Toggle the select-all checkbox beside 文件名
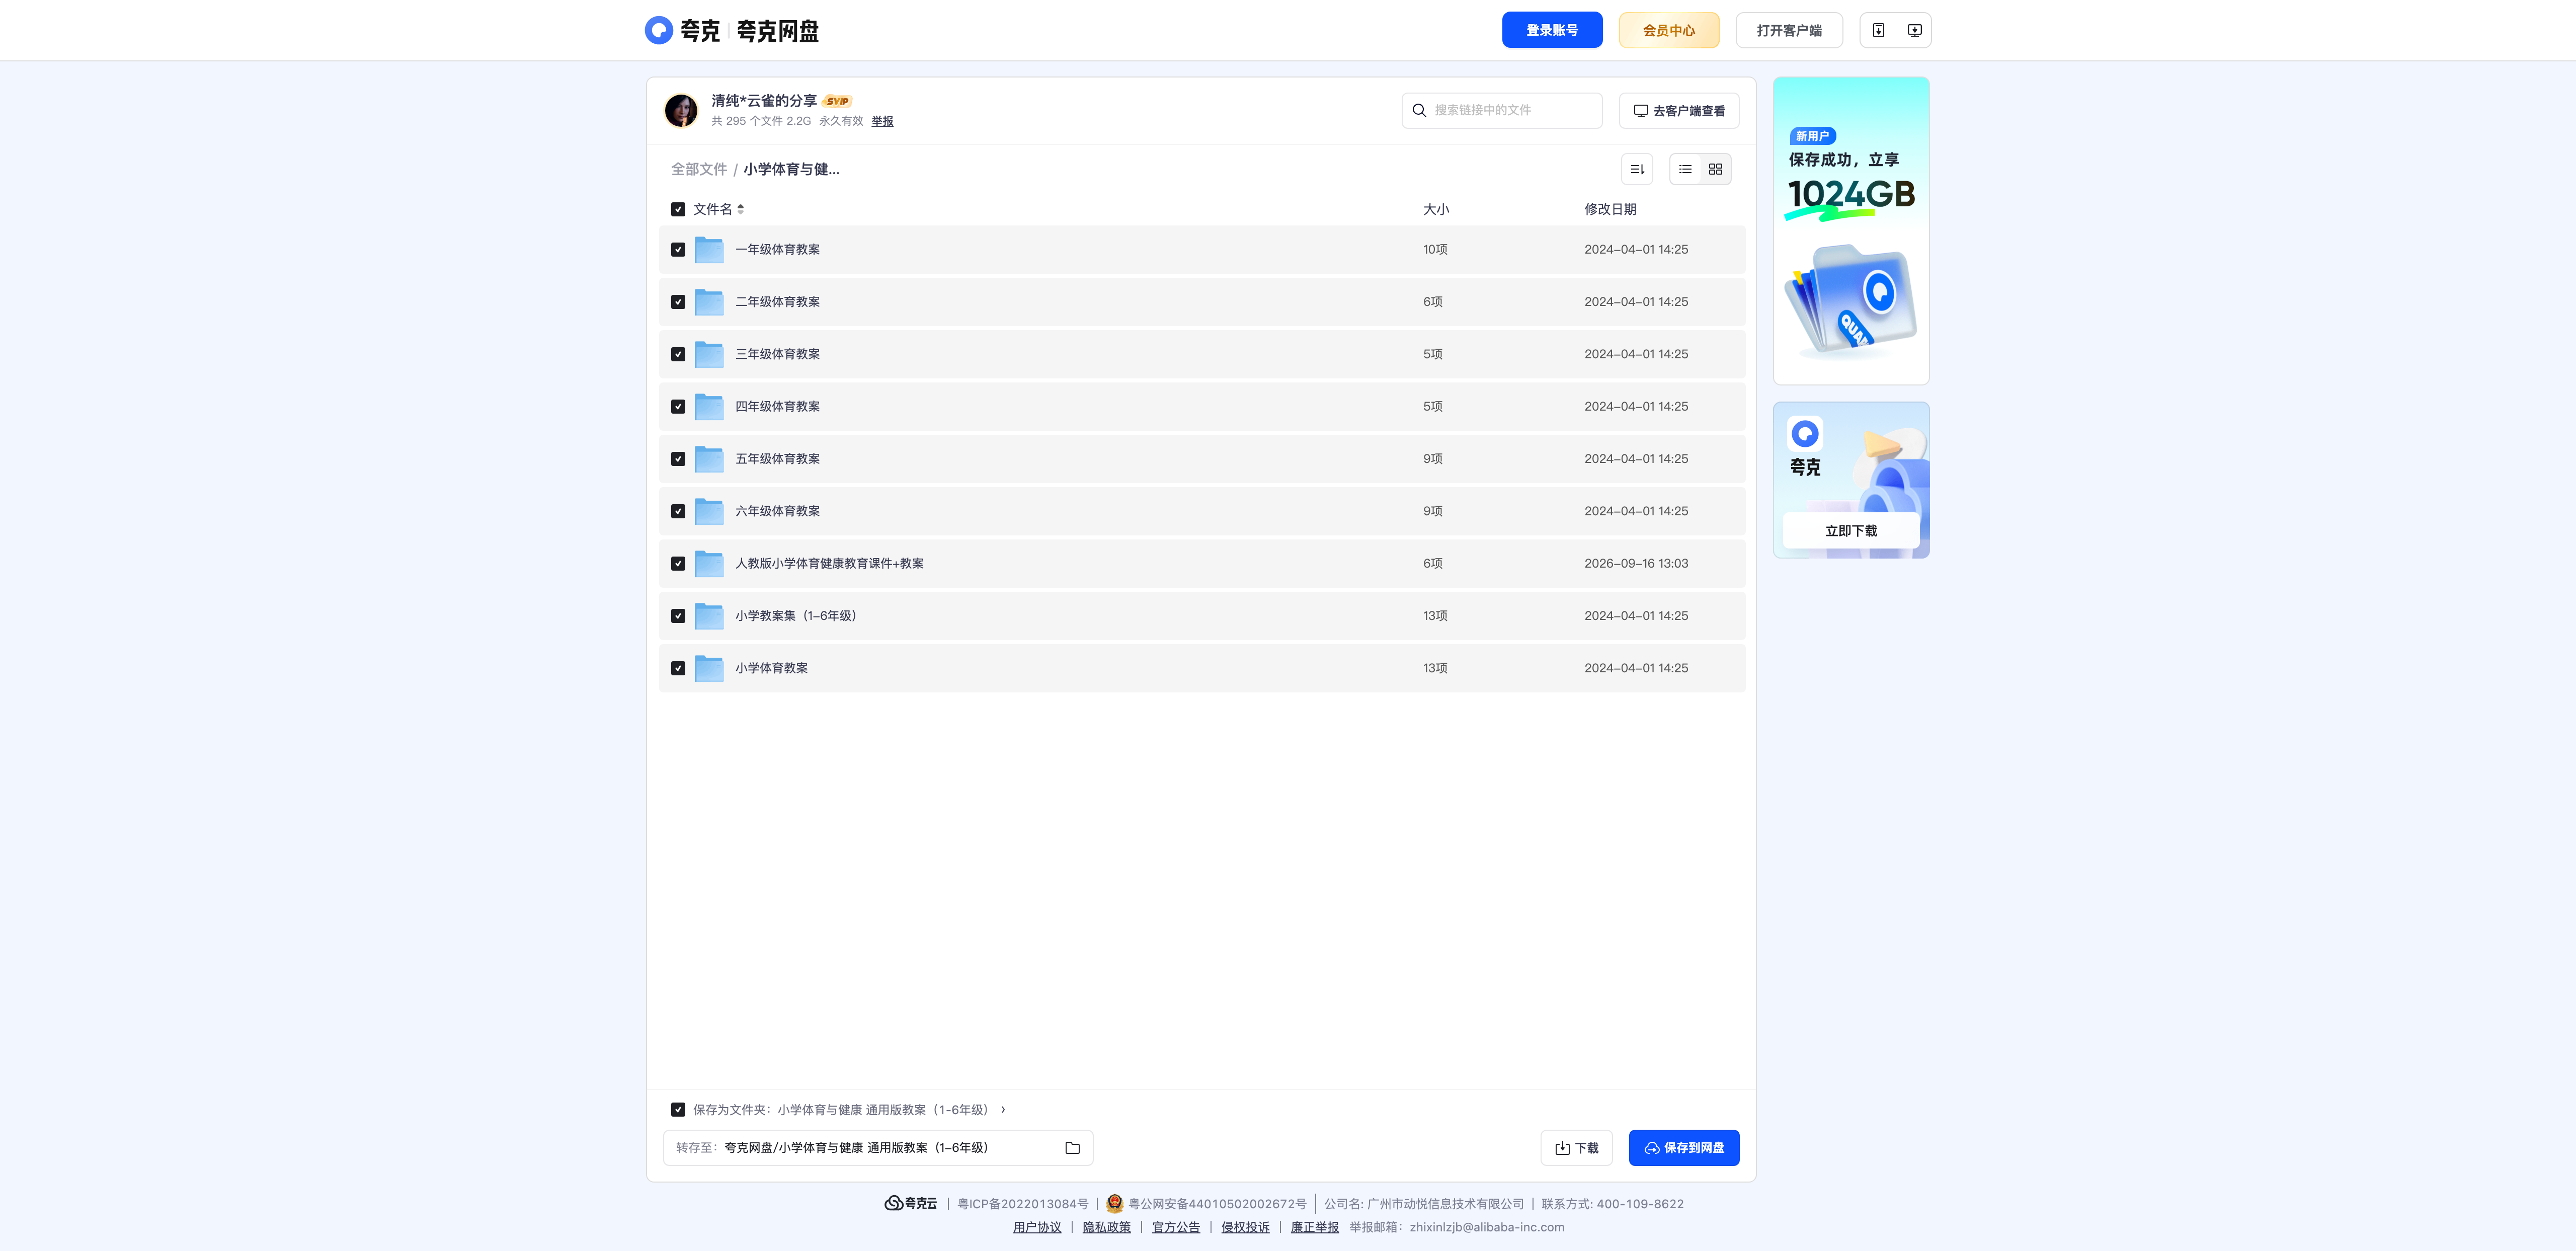 [678, 209]
